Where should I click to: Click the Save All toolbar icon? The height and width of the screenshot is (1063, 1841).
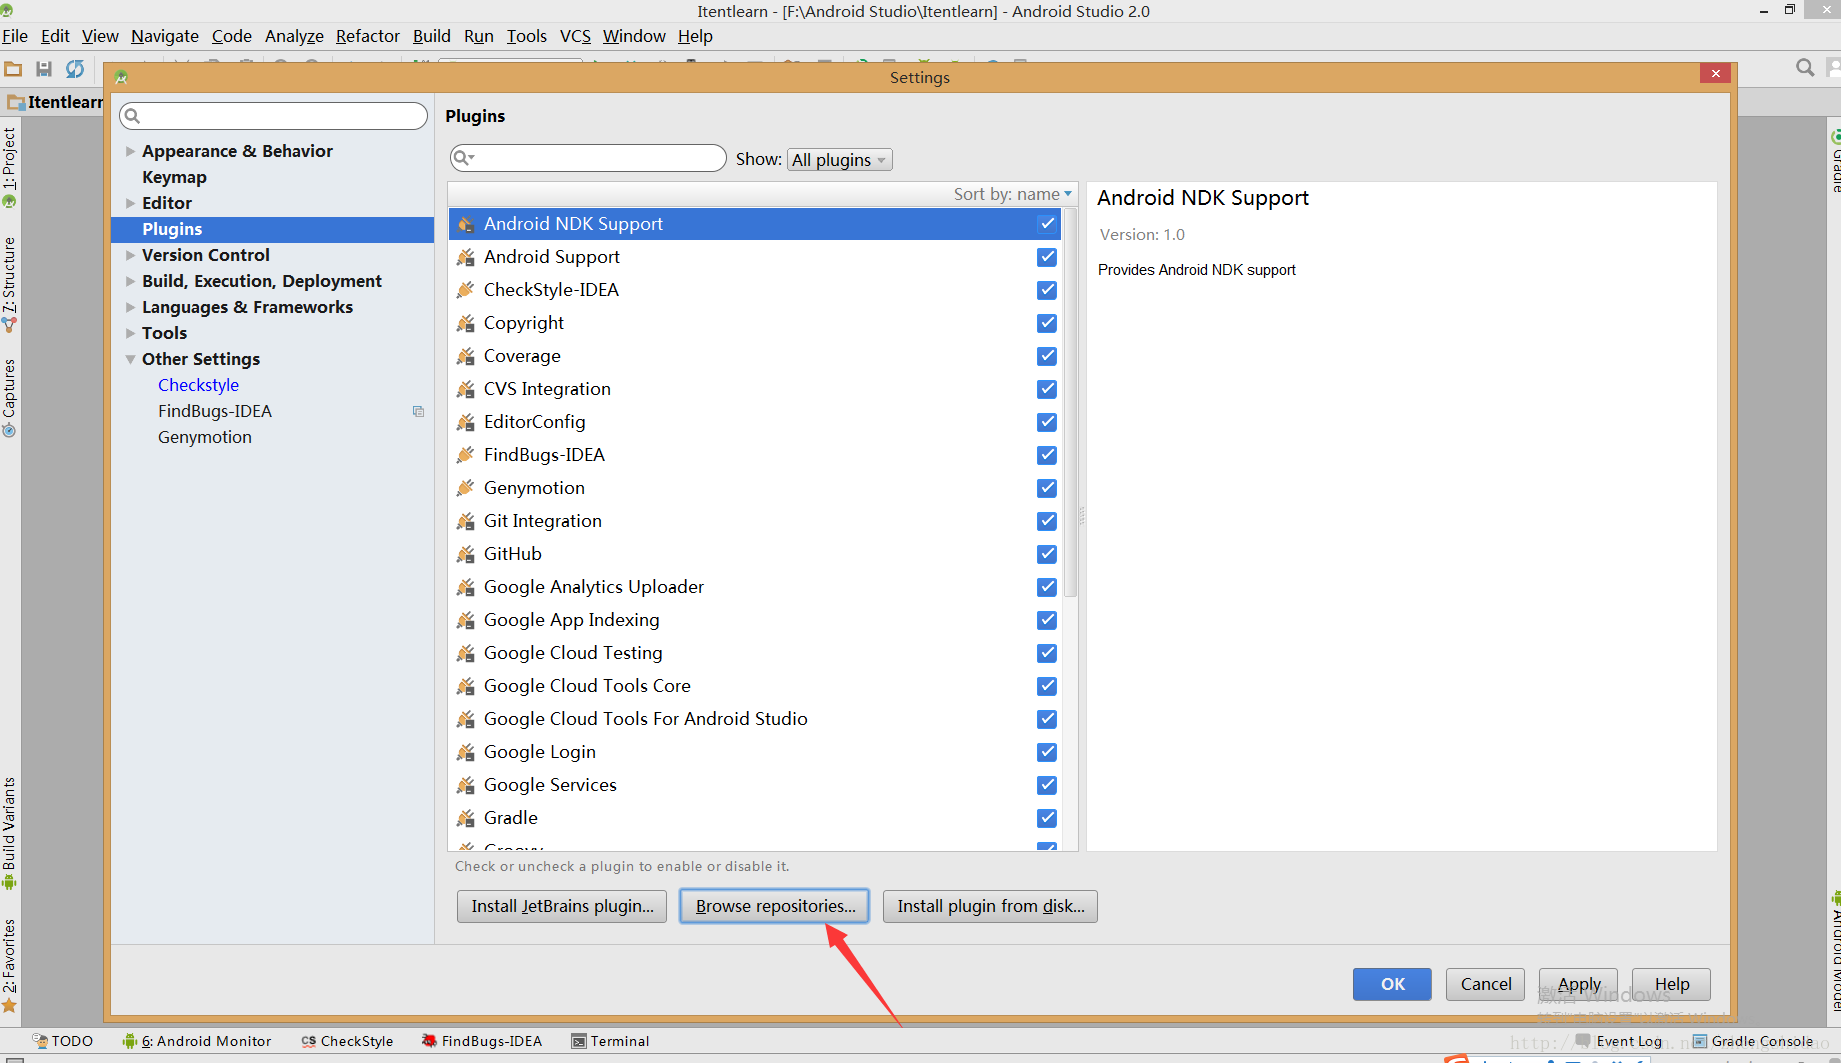click(44, 69)
